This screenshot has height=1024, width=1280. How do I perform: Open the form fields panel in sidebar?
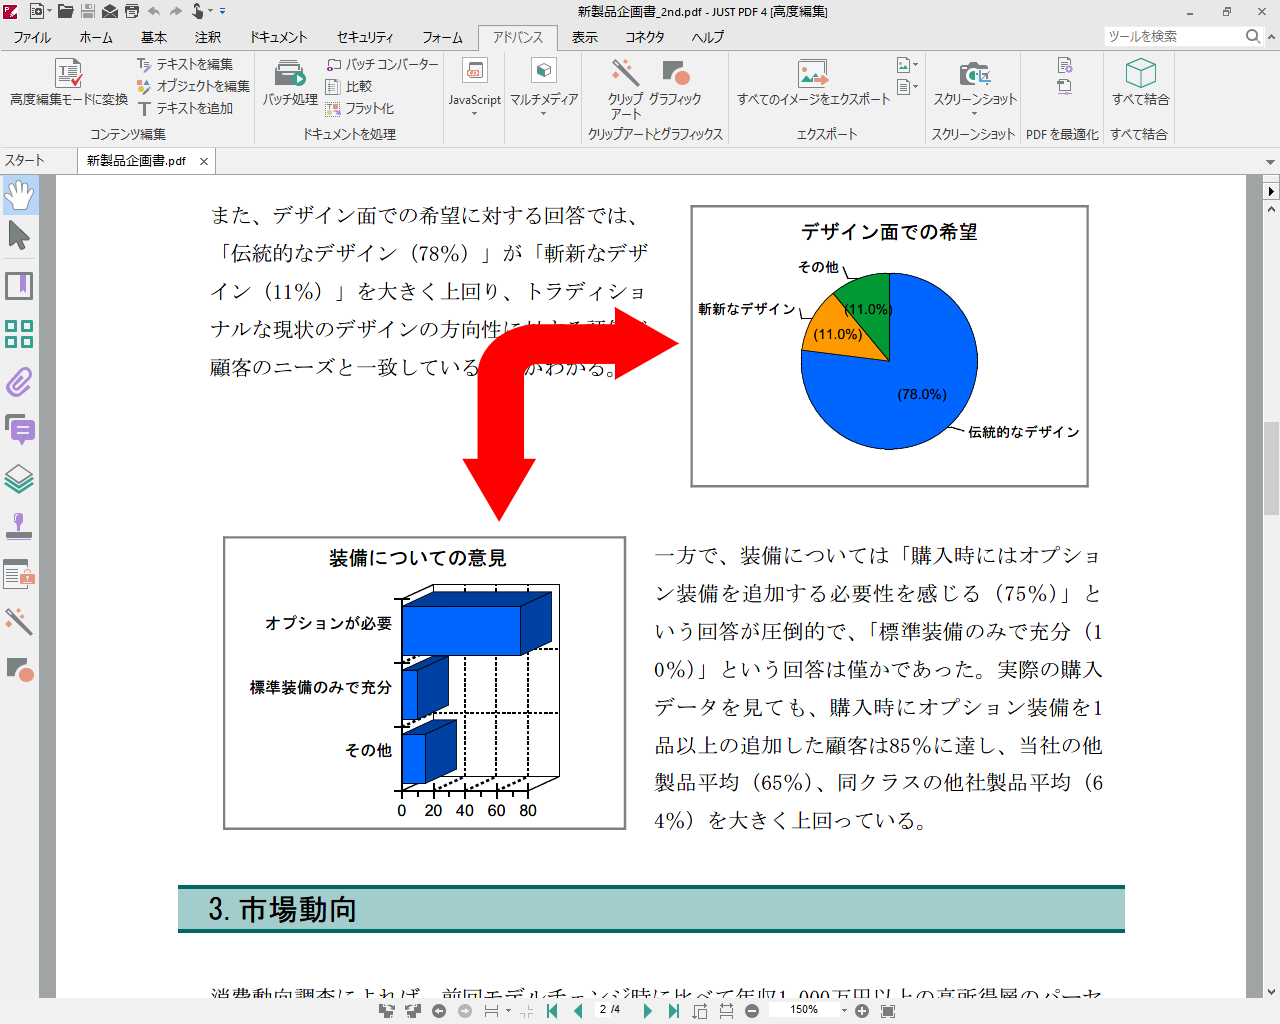click(x=19, y=574)
